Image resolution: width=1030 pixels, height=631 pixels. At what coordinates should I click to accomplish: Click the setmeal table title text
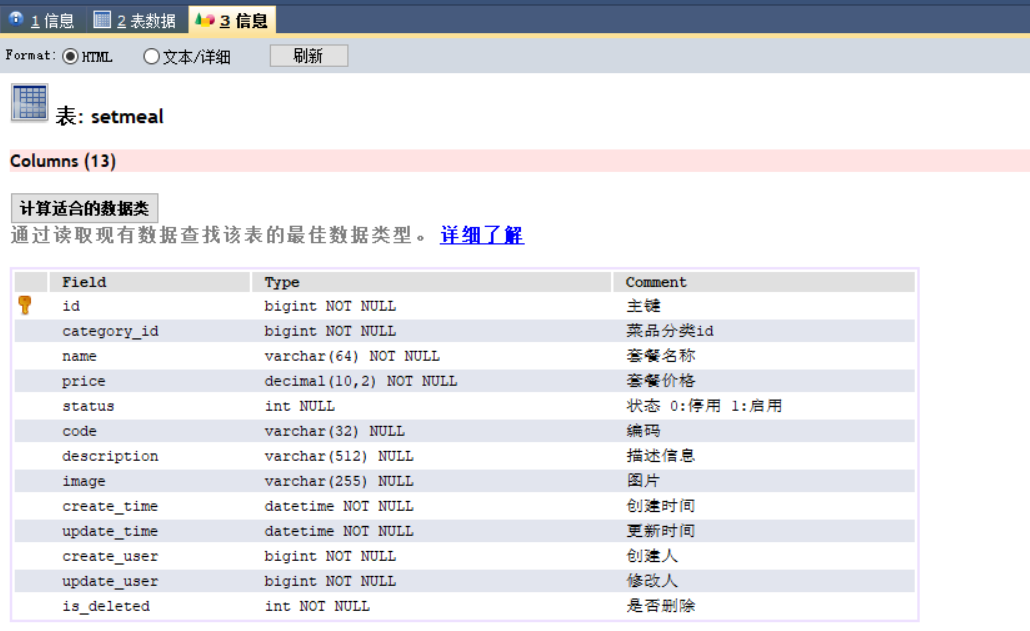(x=109, y=117)
